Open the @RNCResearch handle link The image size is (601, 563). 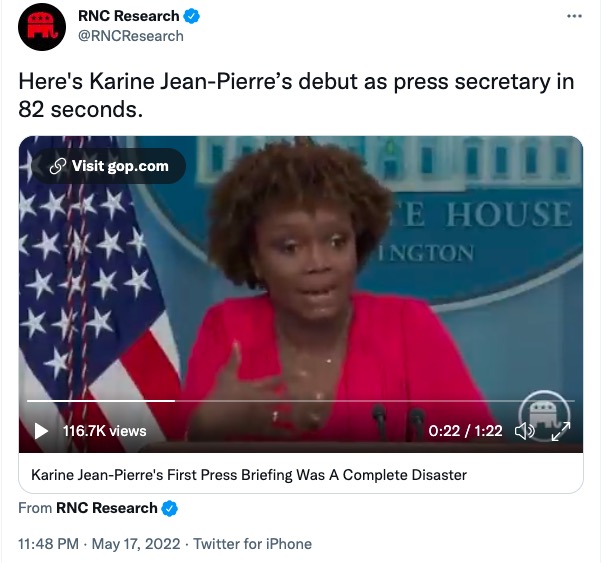(131, 36)
